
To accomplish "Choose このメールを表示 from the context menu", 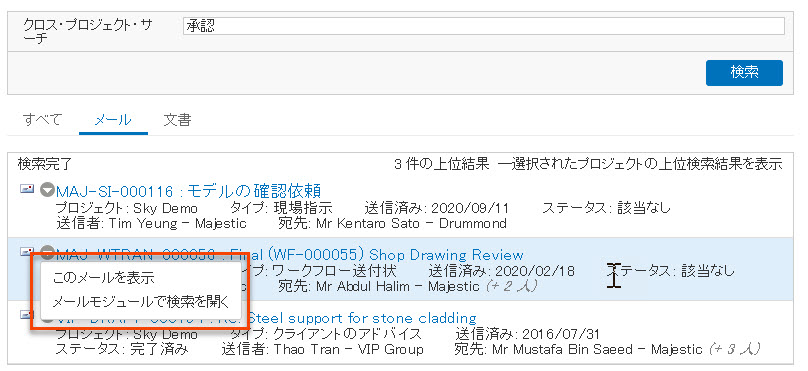I will pyautogui.click(x=103, y=278).
